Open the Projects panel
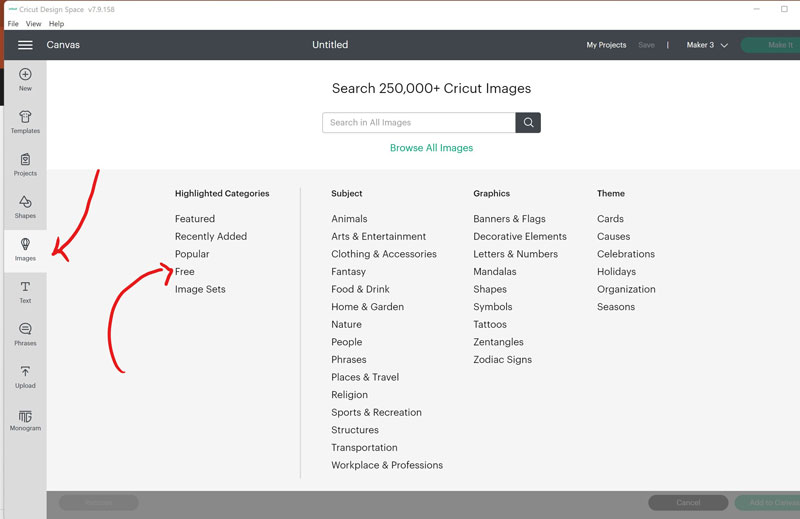 pos(25,165)
